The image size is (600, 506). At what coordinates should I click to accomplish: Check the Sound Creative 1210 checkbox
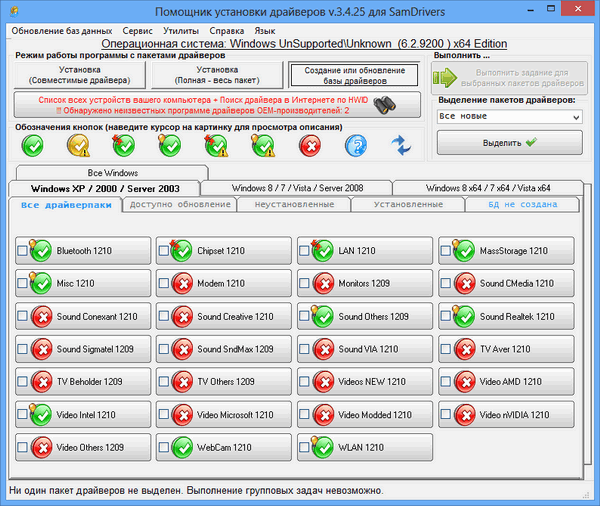tap(164, 316)
